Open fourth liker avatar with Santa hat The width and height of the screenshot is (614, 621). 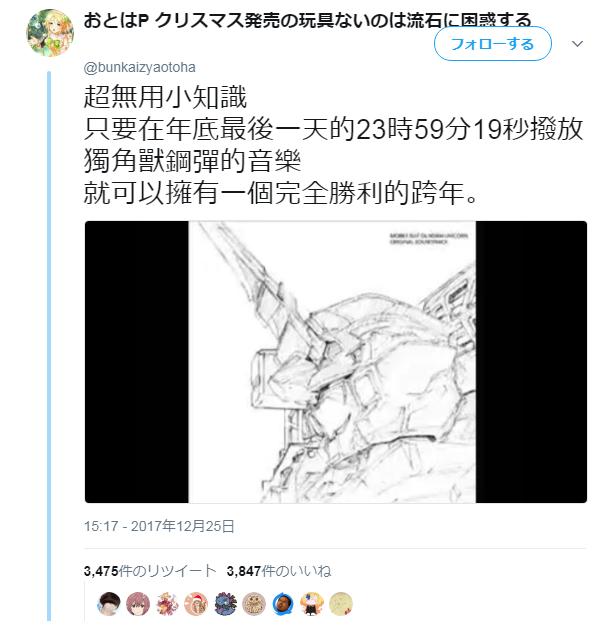coord(196,604)
